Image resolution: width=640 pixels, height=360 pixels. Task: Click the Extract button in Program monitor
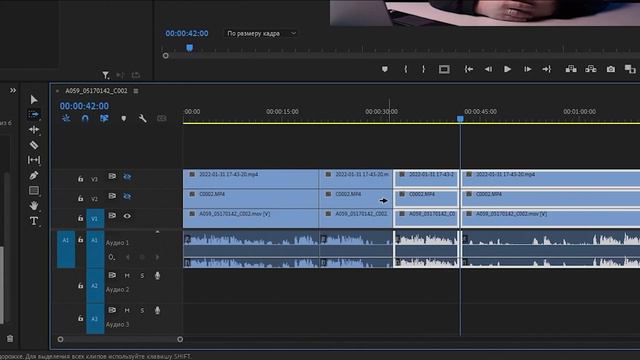[591, 69]
